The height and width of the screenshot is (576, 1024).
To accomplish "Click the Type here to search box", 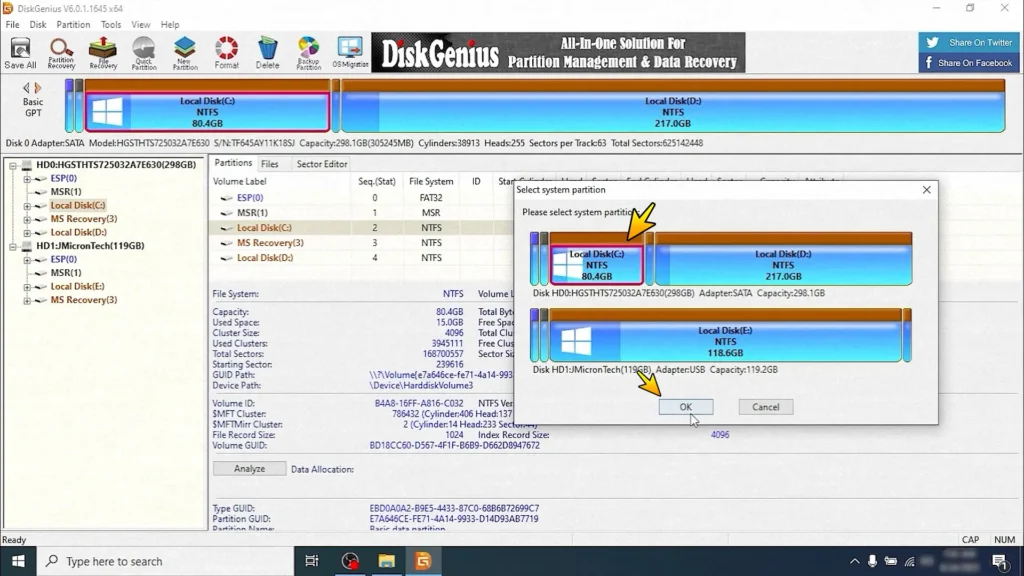I will point(165,561).
